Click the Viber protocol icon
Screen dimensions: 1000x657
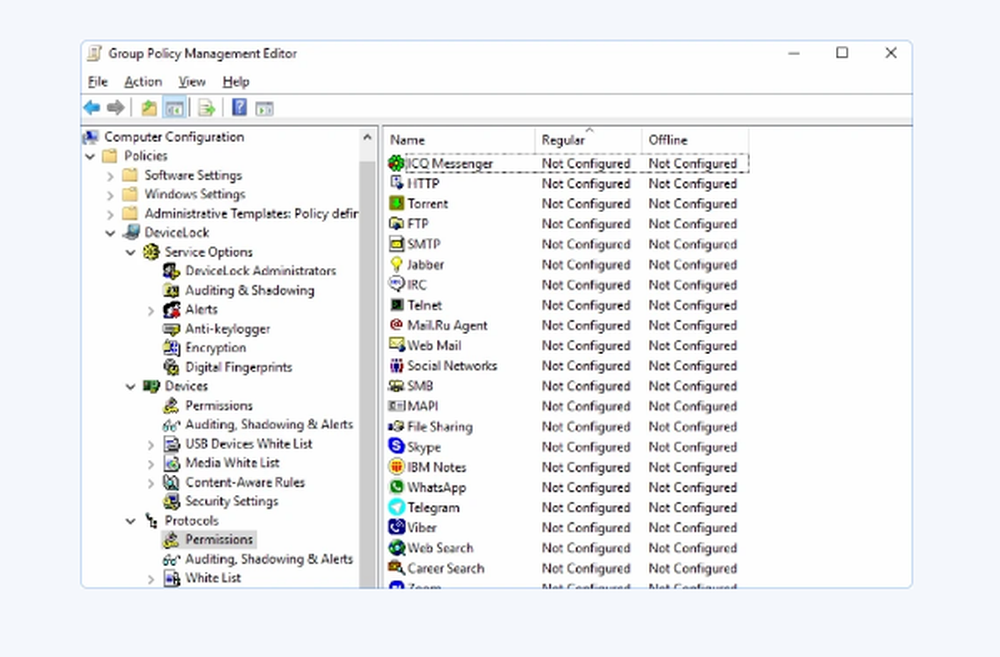pos(397,528)
